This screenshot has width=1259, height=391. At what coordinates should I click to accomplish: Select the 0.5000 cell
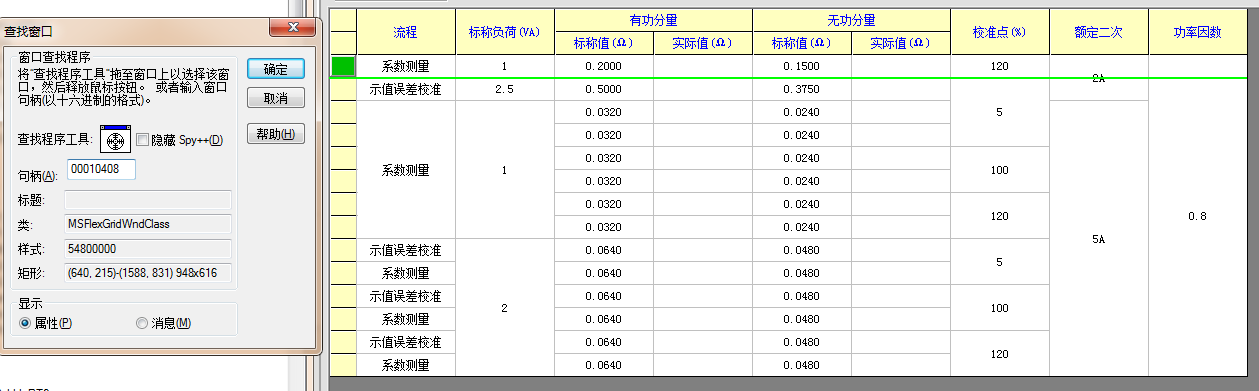tap(604, 89)
